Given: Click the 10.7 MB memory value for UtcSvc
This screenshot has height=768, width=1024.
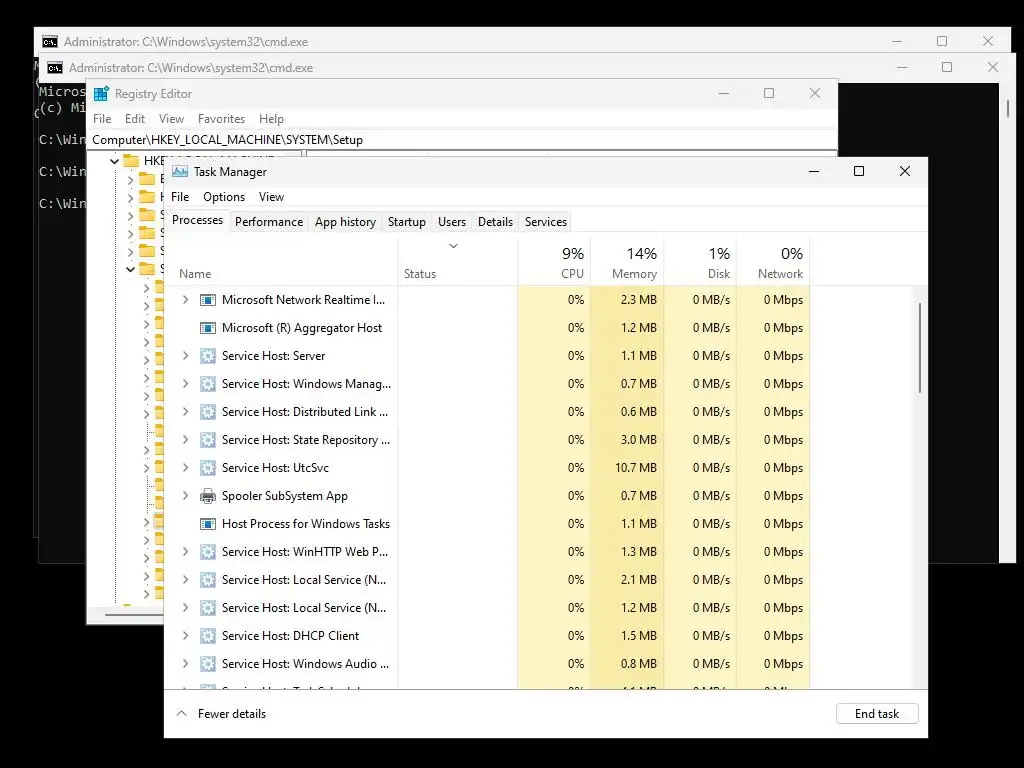Looking at the screenshot, I should tap(635, 468).
